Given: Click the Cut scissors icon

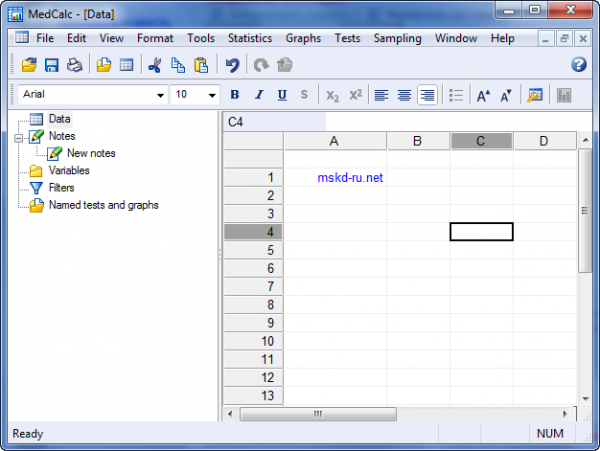Looking at the screenshot, I should pyautogui.click(x=154, y=65).
